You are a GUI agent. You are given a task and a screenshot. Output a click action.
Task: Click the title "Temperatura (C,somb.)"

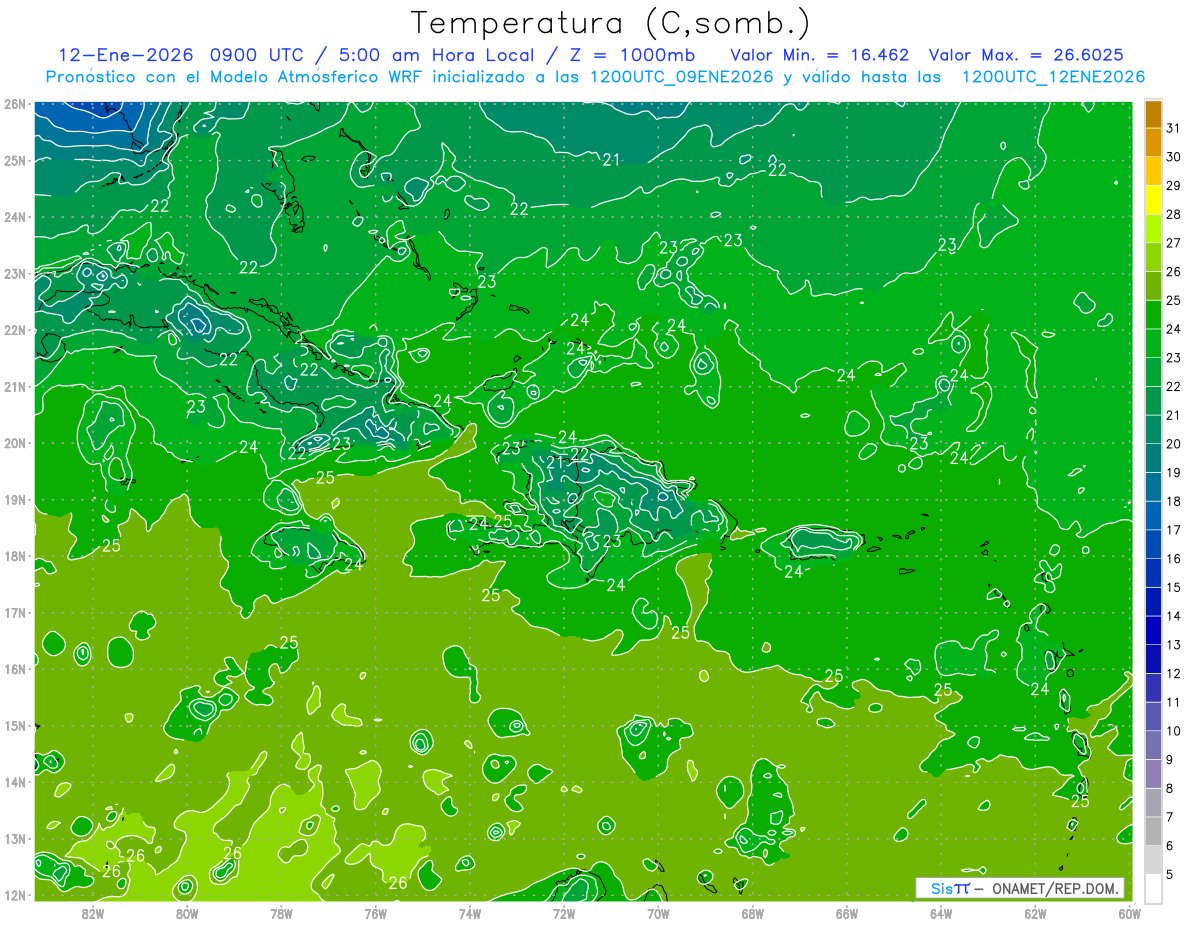click(x=611, y=24)
